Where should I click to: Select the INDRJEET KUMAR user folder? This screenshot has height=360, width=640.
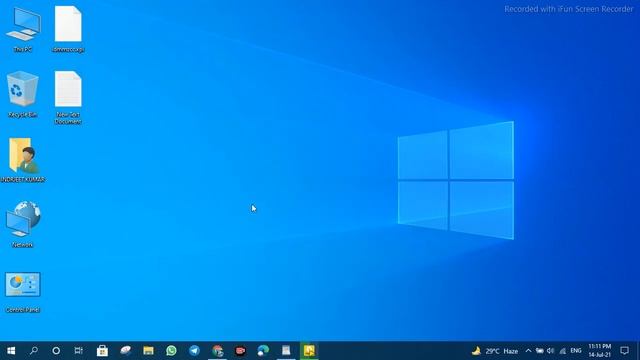pos(22,160)
